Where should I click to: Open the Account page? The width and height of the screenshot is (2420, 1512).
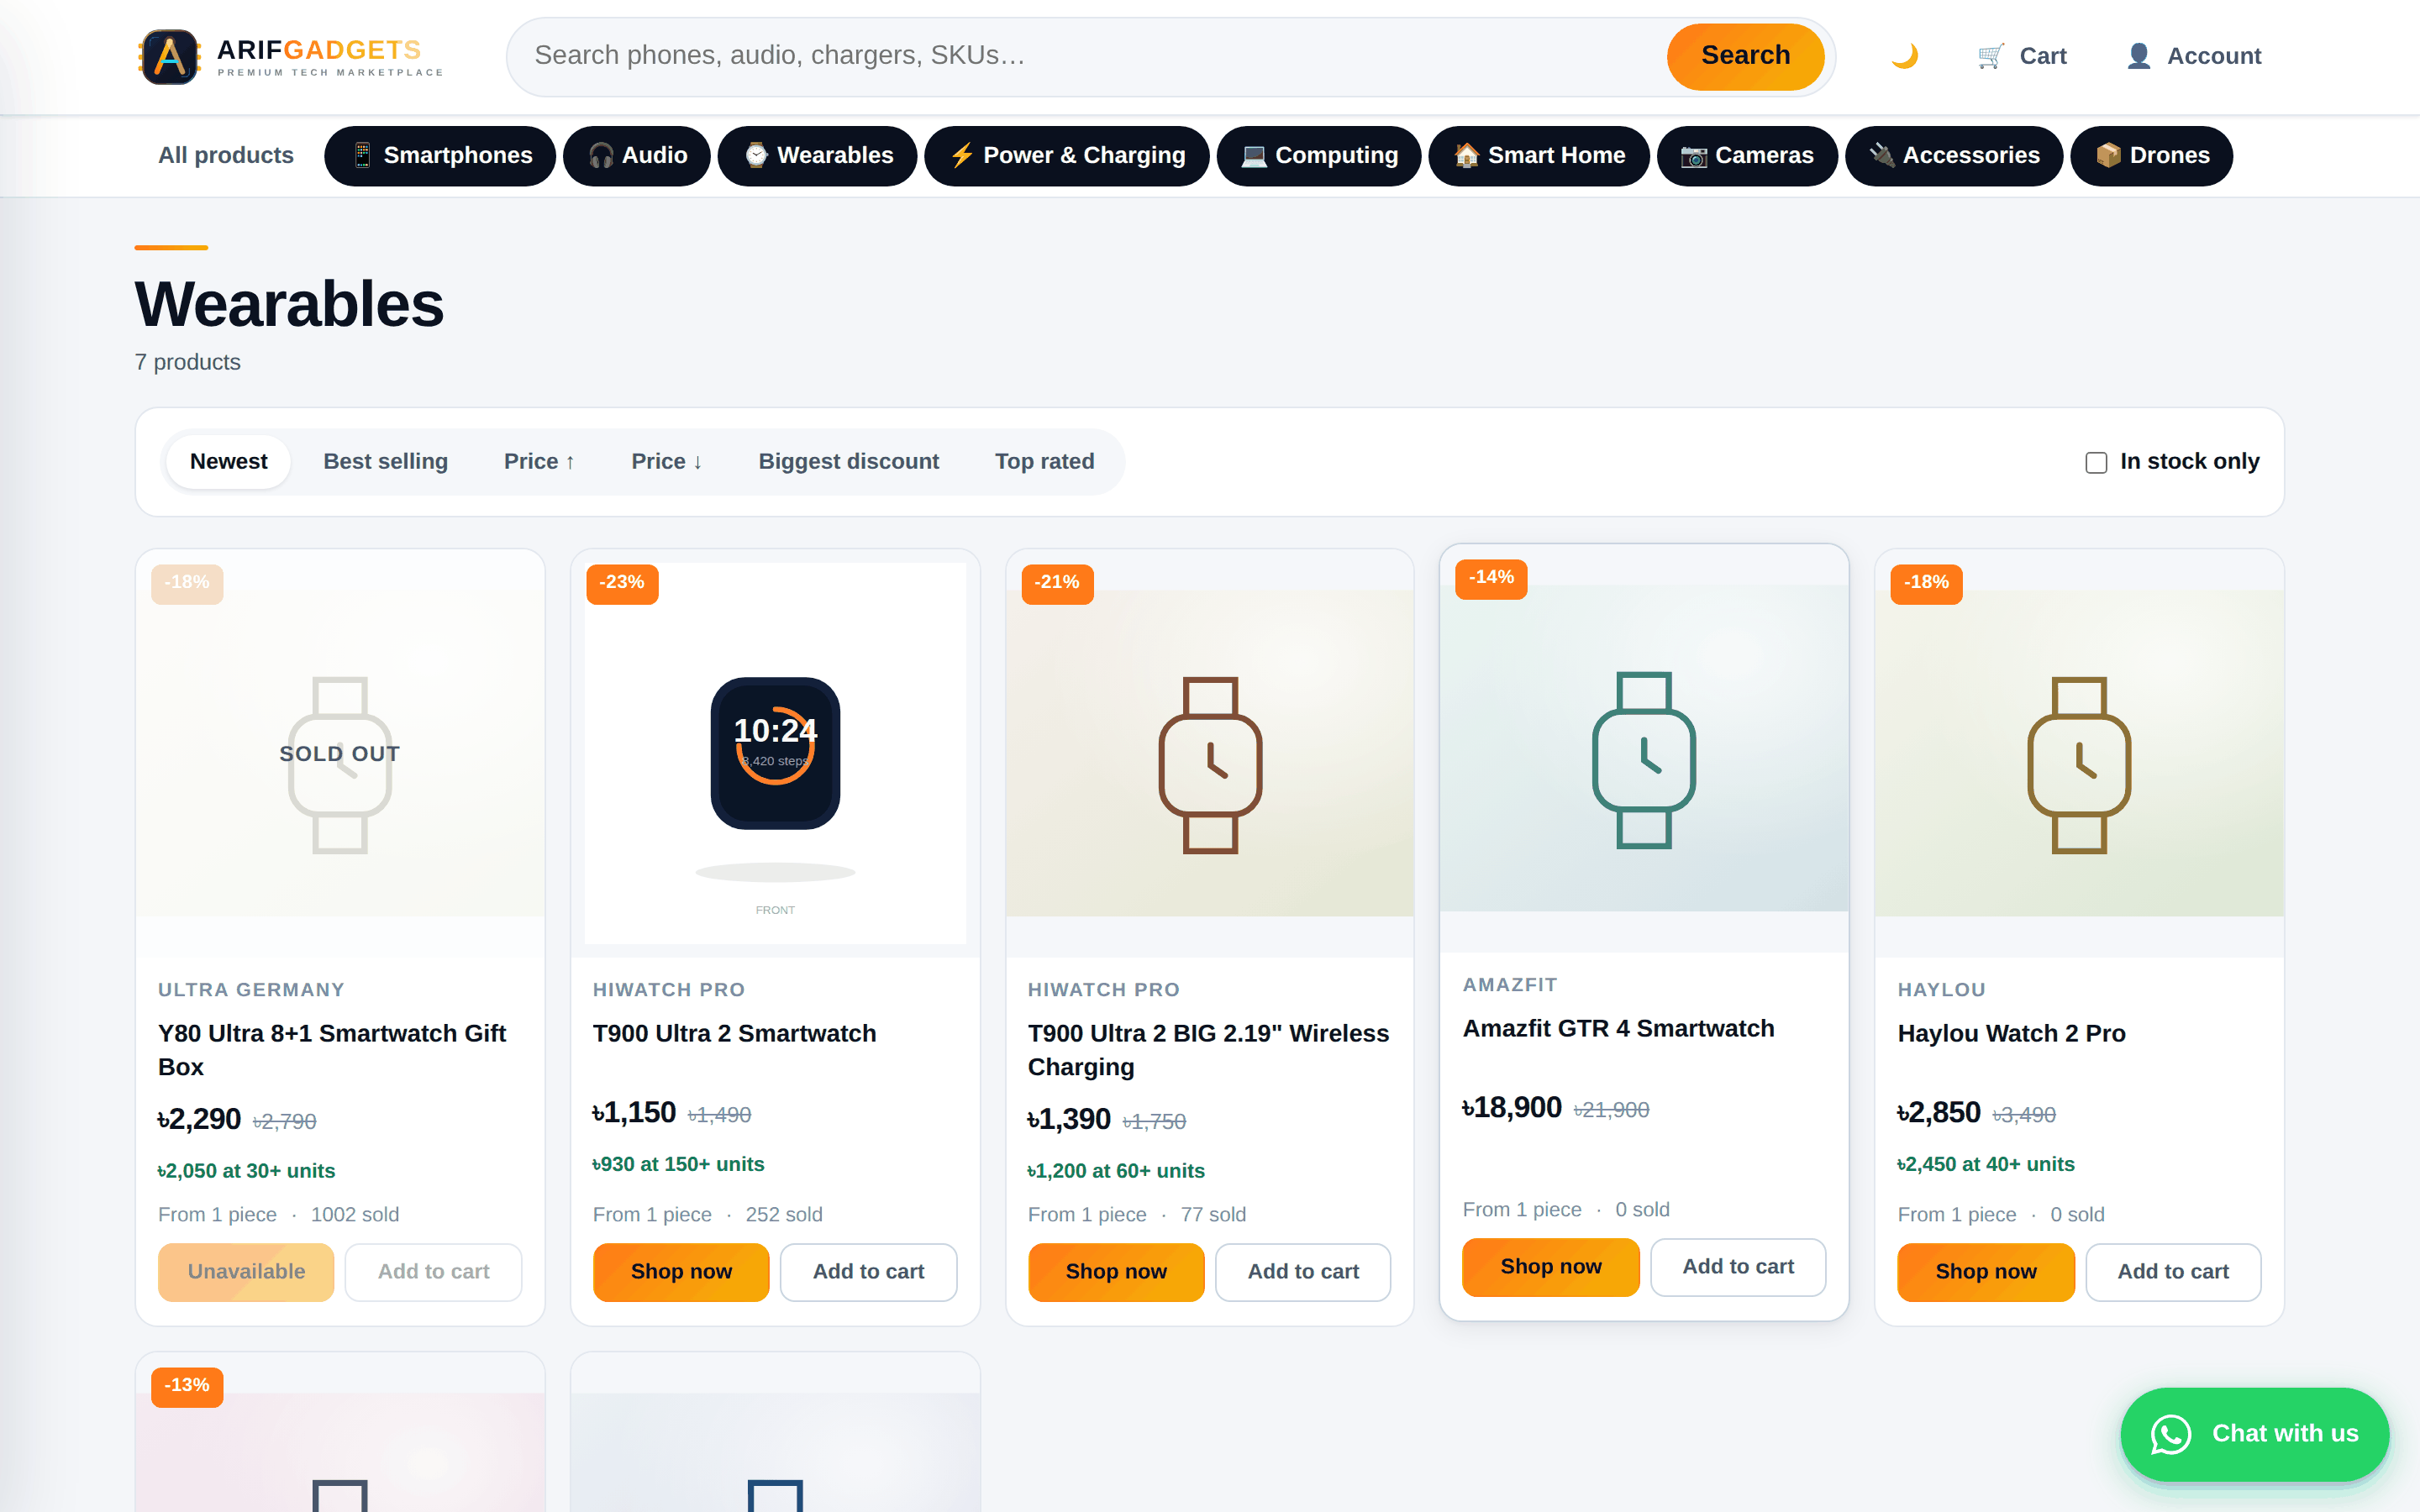point(2193,56)
